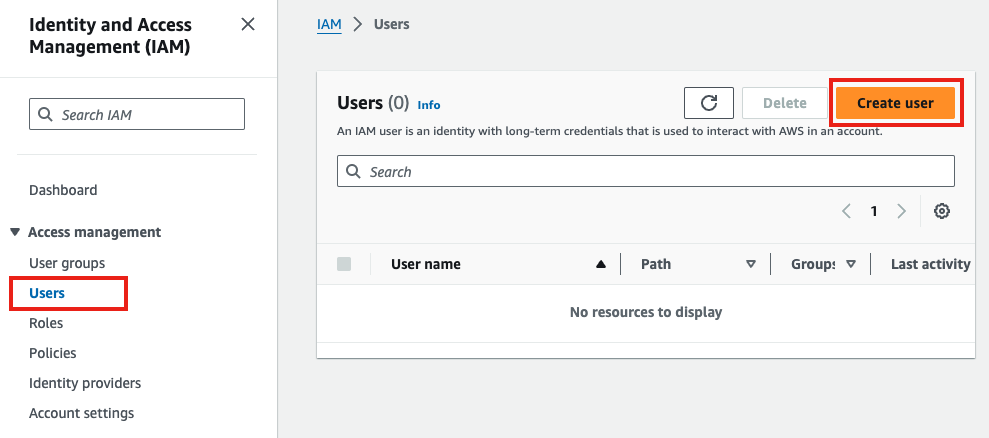Open Identity providers in the sidebar
Screen dimensions: 989x438
[x=85, y=383]
